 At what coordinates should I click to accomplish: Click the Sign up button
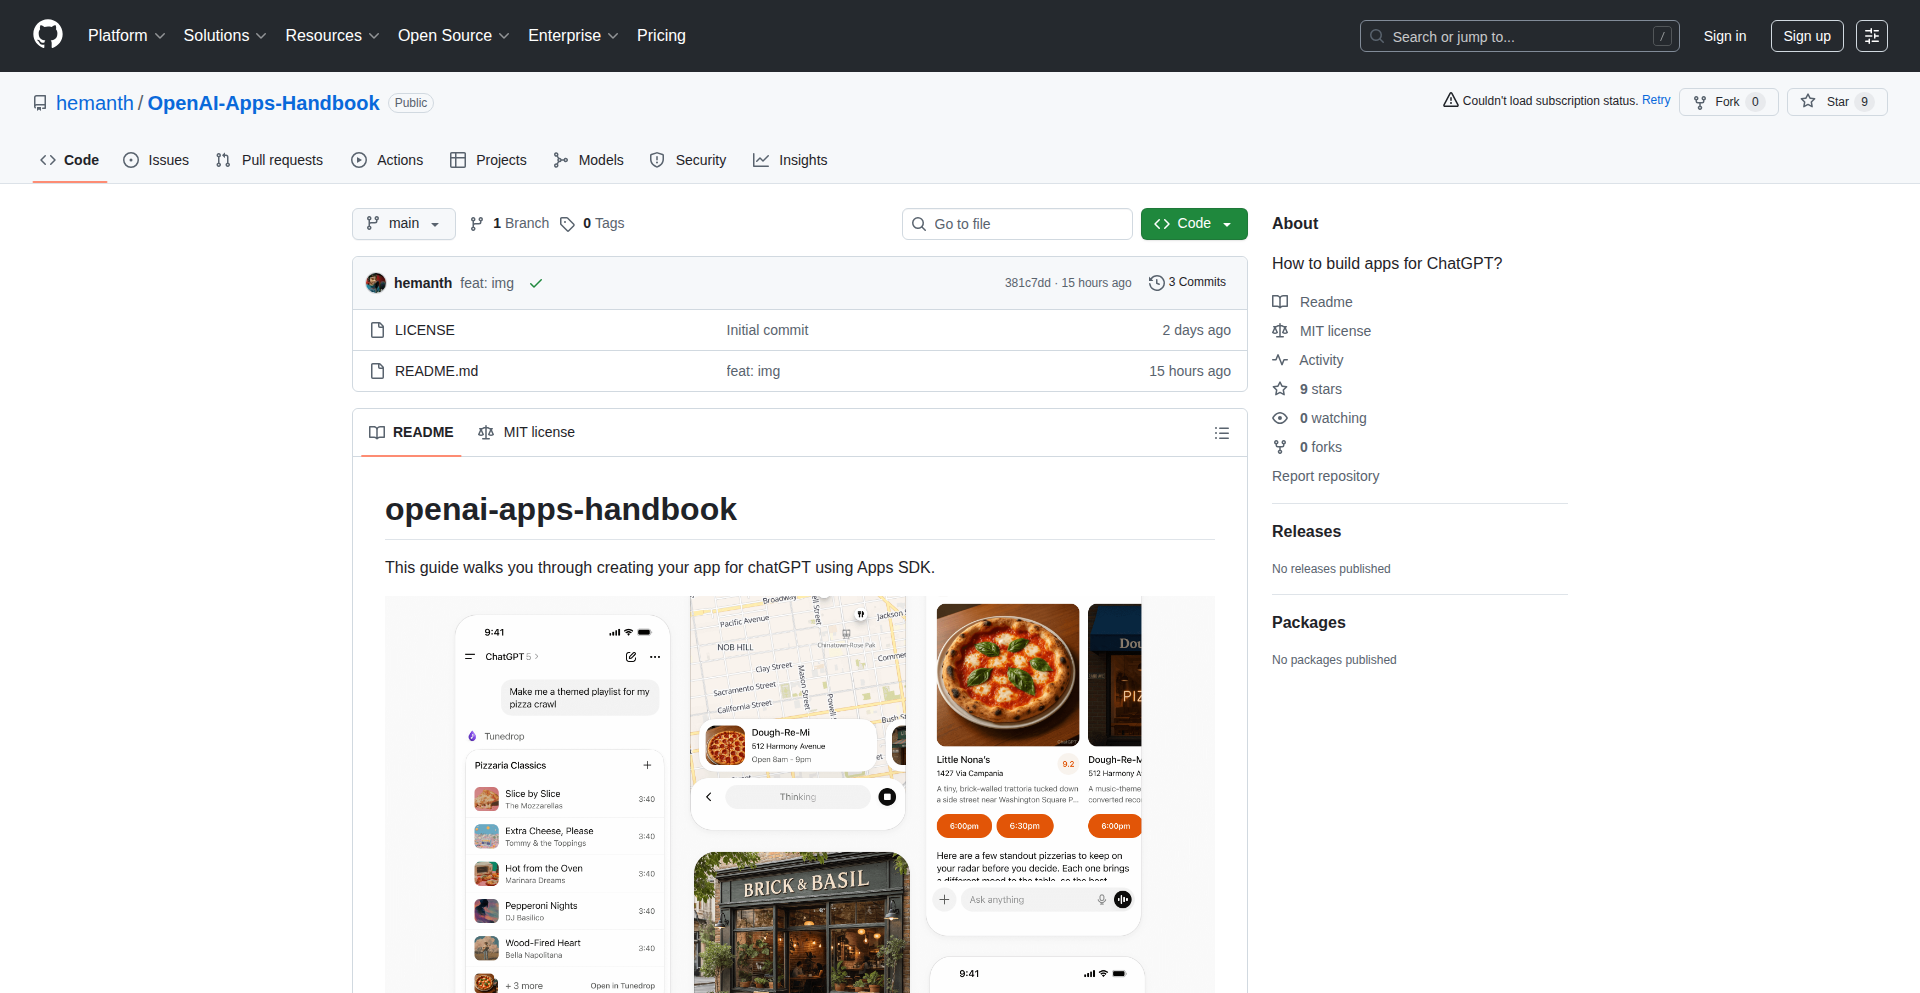1807,36
